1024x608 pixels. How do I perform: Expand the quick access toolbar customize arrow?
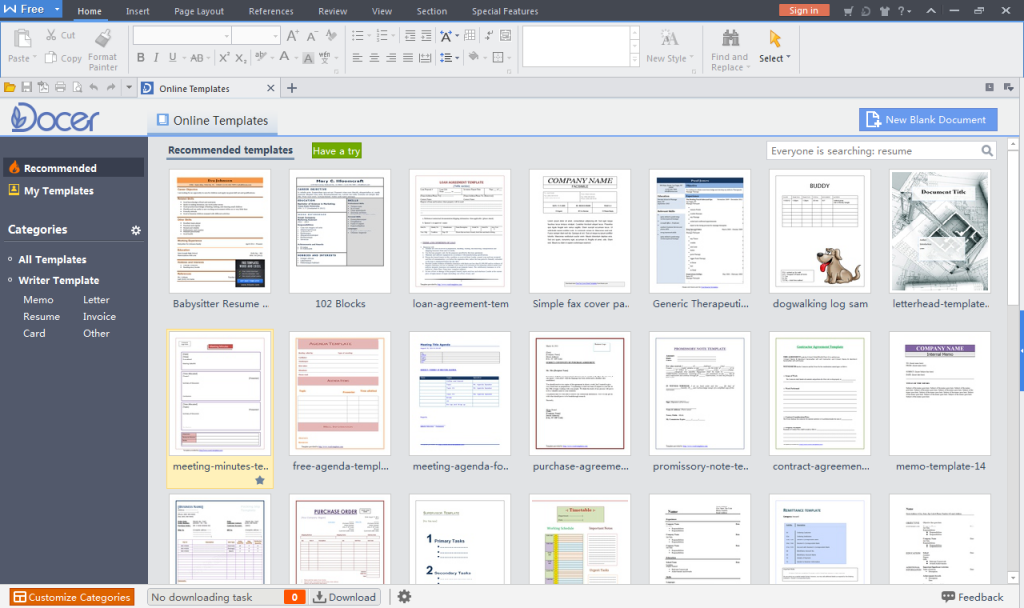pyautogui.click(x=129, y=88)
